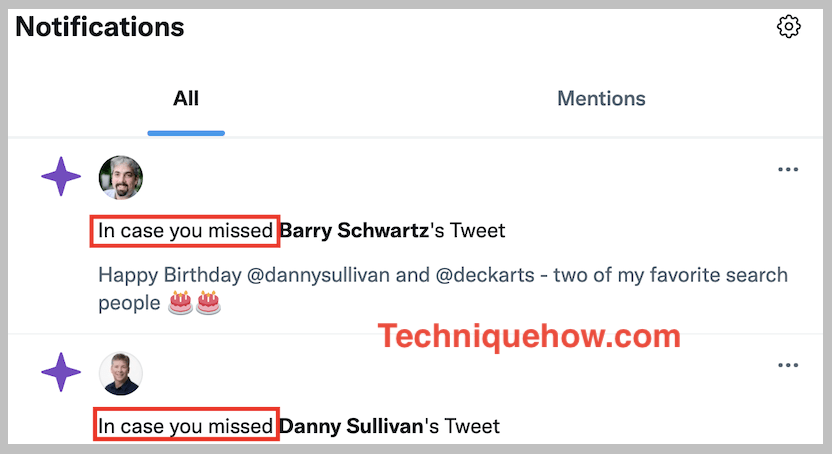The image size is (832, 454).
Task: Click the Notifications page heading
Action: [100, 27]
